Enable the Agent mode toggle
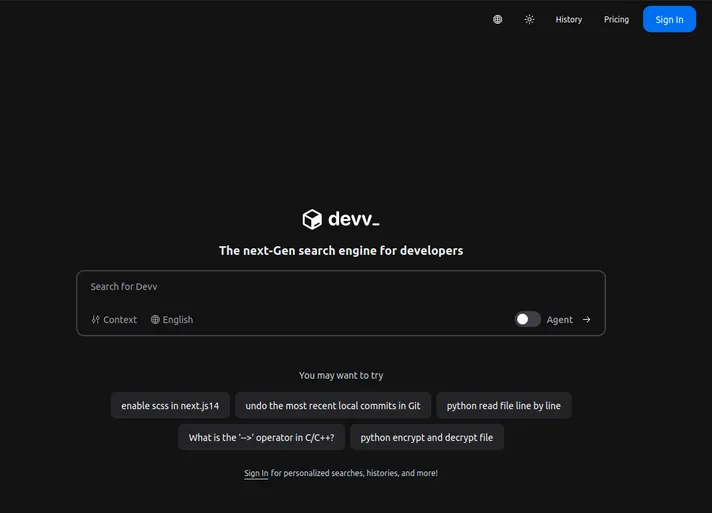This screenshot has width=712, height=513. [528, 319]
